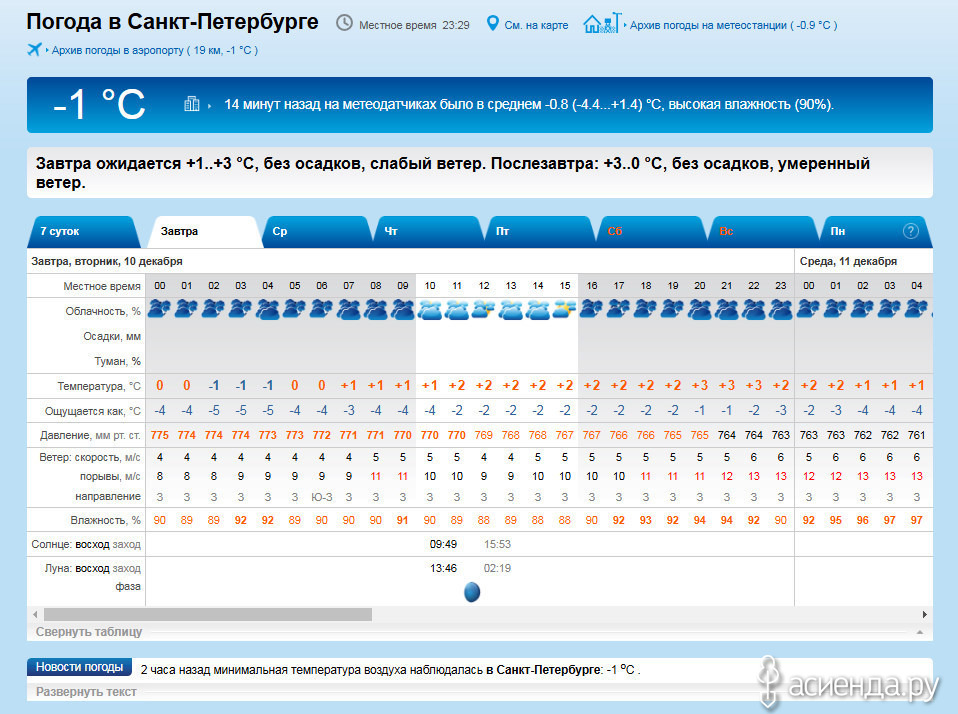Click the Ощущается как, °C row label

click(93, 411)
